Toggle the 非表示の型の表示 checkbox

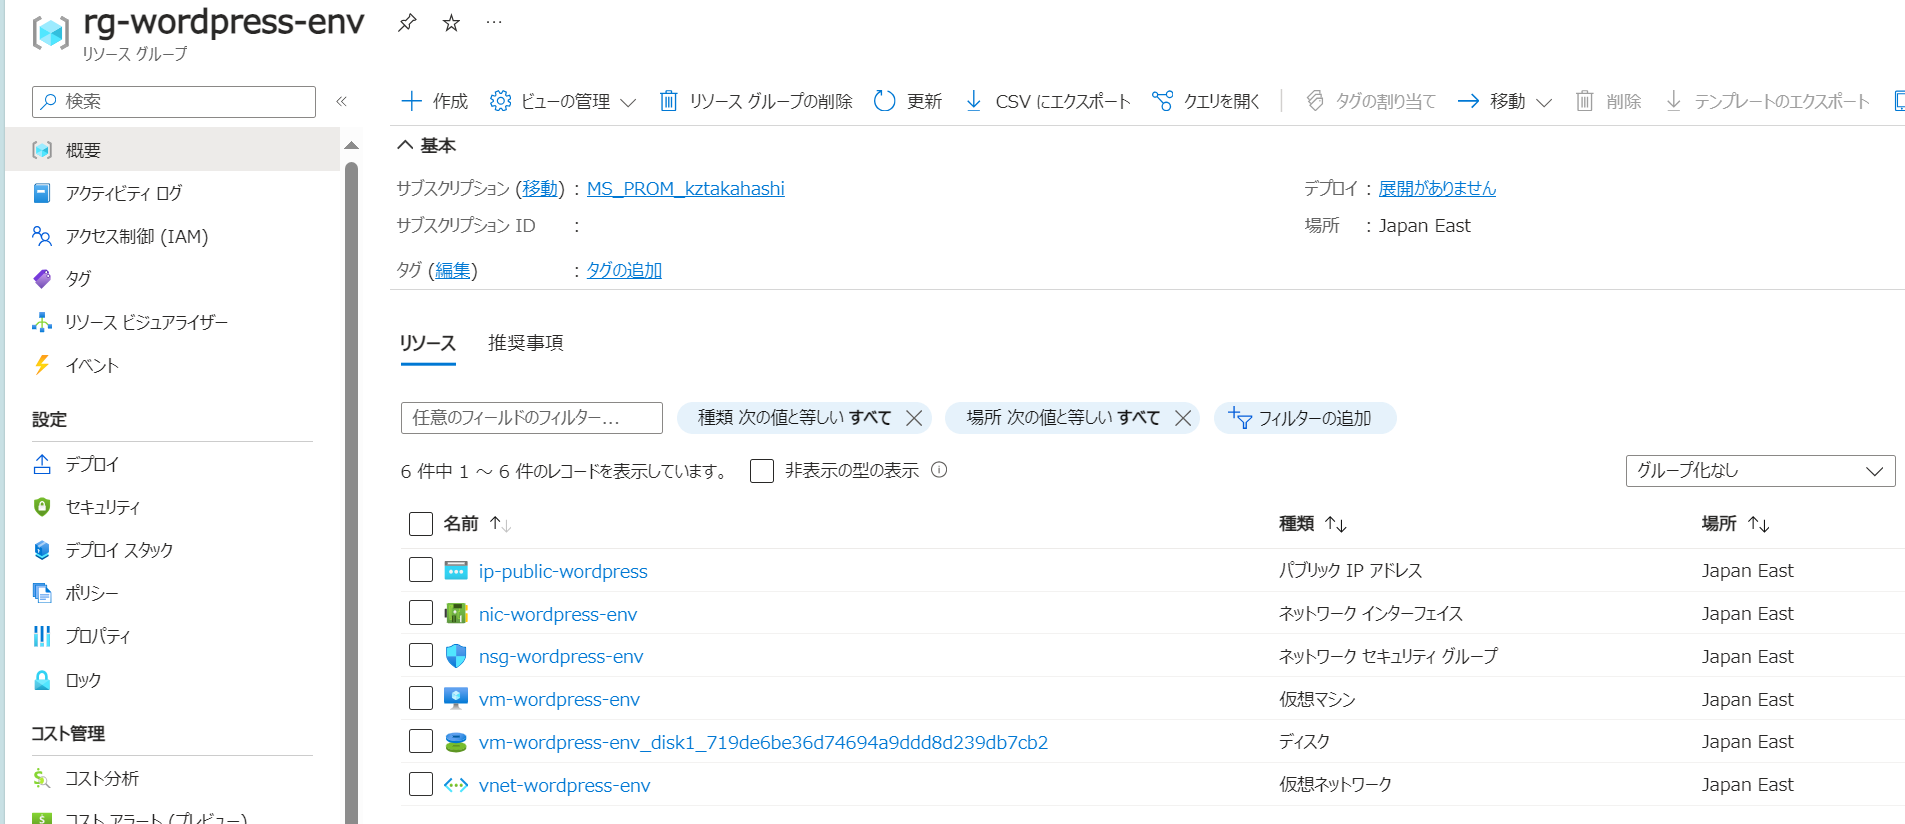click(762, 471)
